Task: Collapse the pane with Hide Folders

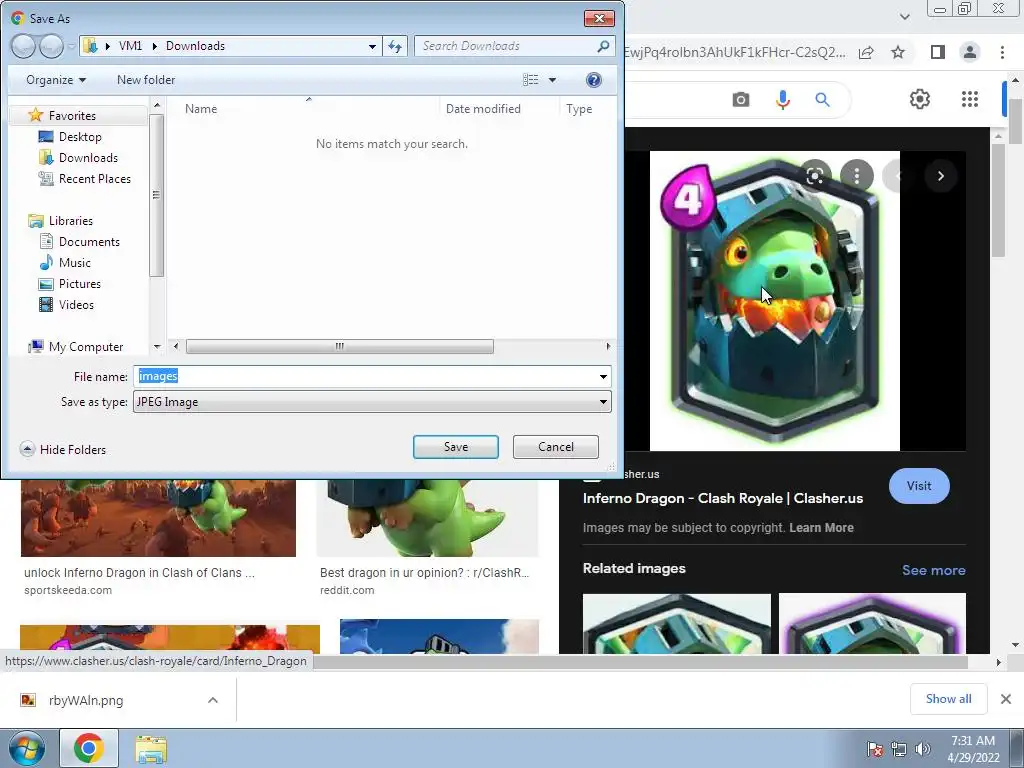Action: (63, 449)
